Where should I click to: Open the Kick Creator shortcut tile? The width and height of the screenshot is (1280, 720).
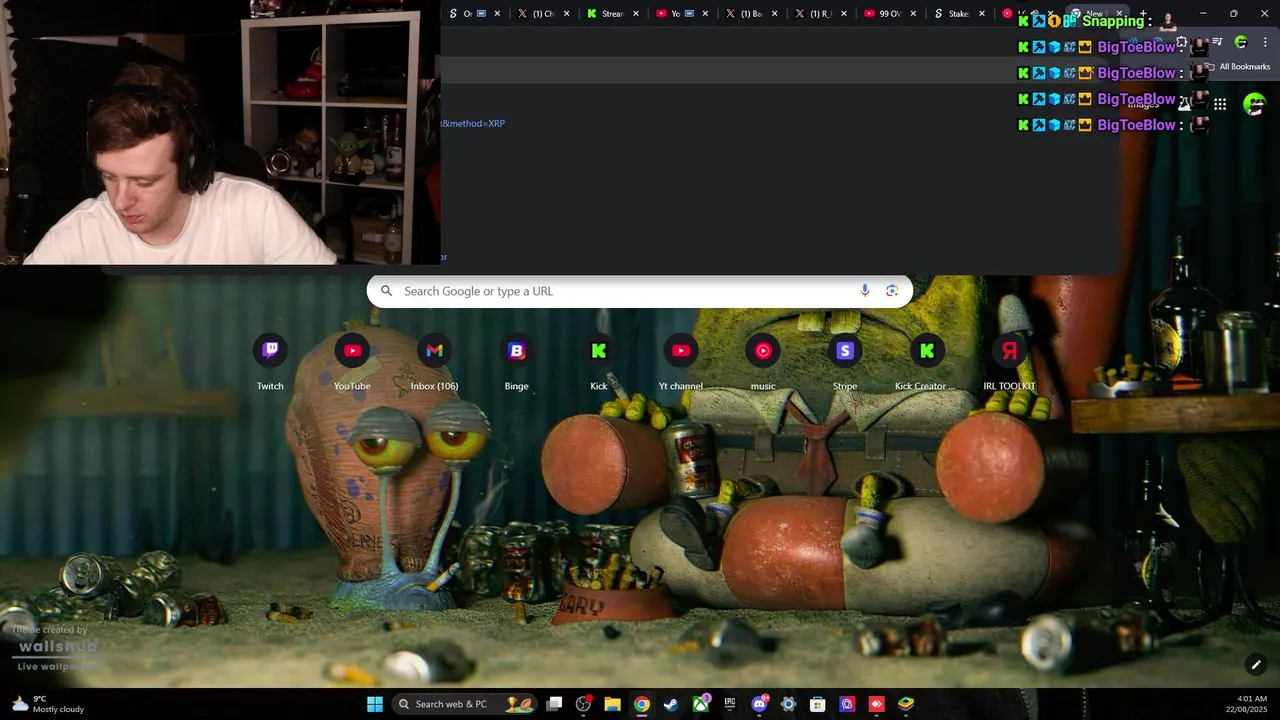click(x=926, y=362)
